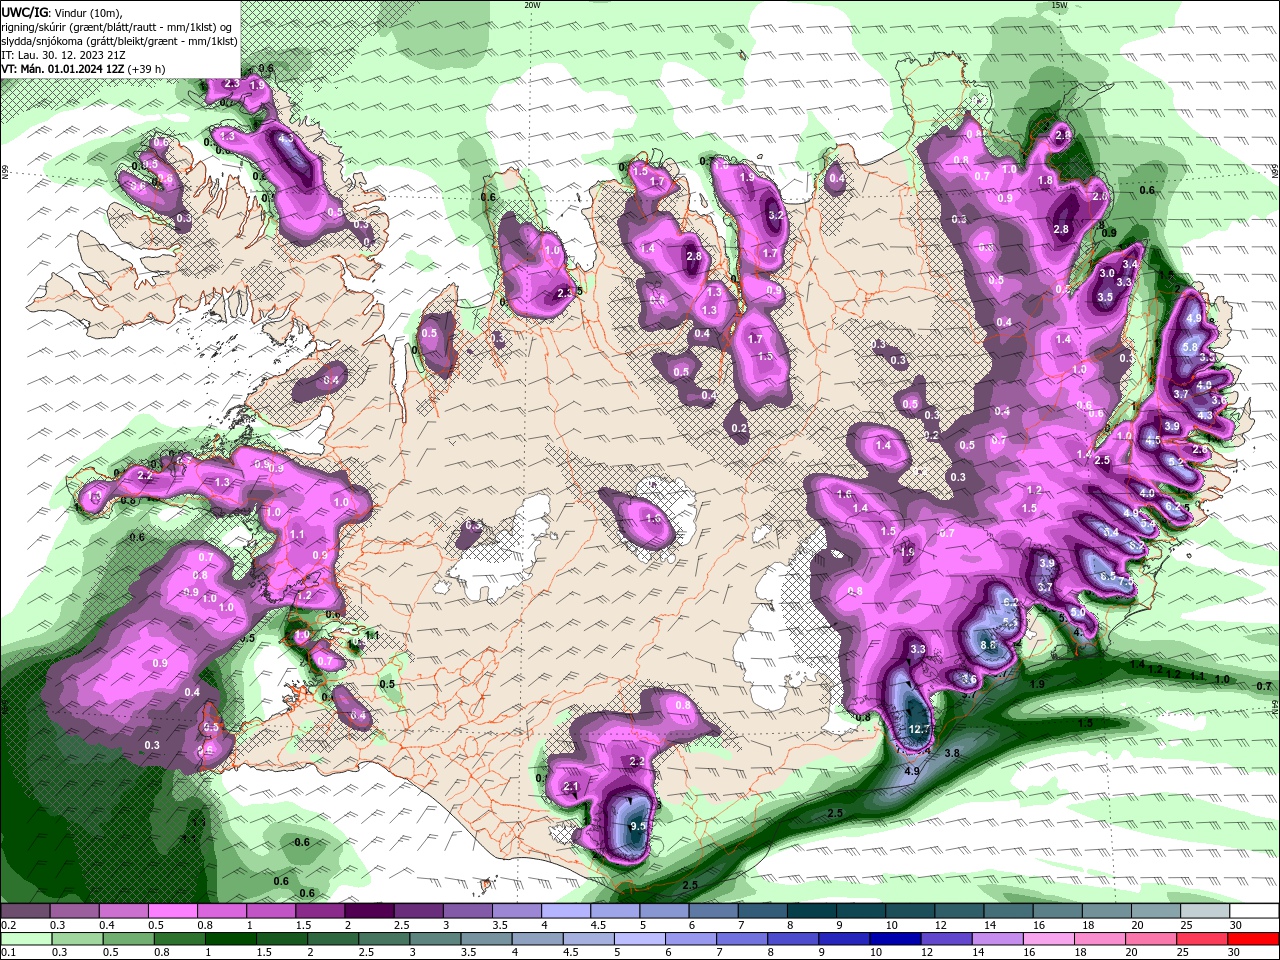
Task: Click the upper-row teal swatch starting at "12"
Action: click(x=960, y=911)
